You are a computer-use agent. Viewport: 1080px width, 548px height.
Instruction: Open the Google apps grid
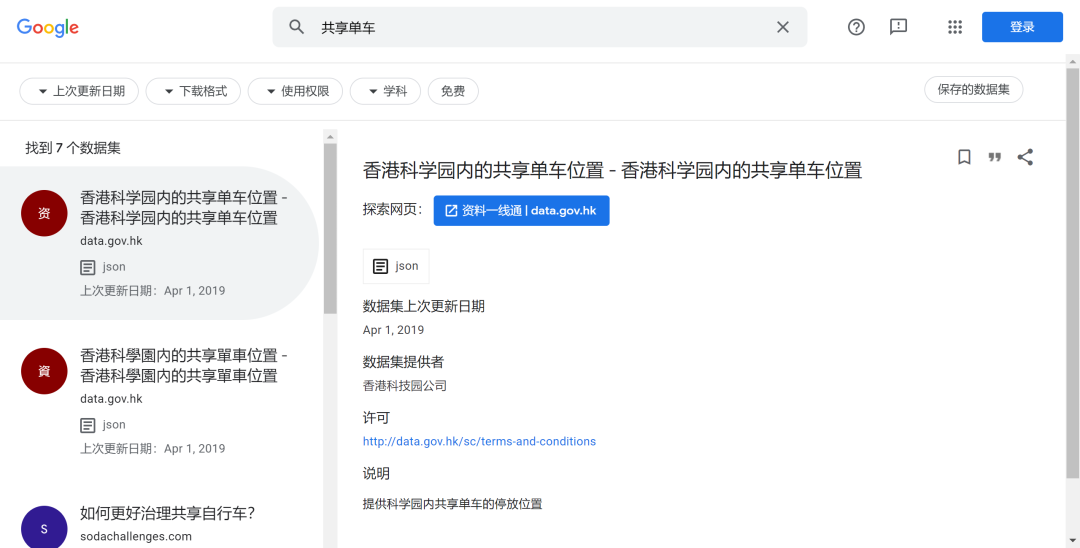click(x=955, y=27)
